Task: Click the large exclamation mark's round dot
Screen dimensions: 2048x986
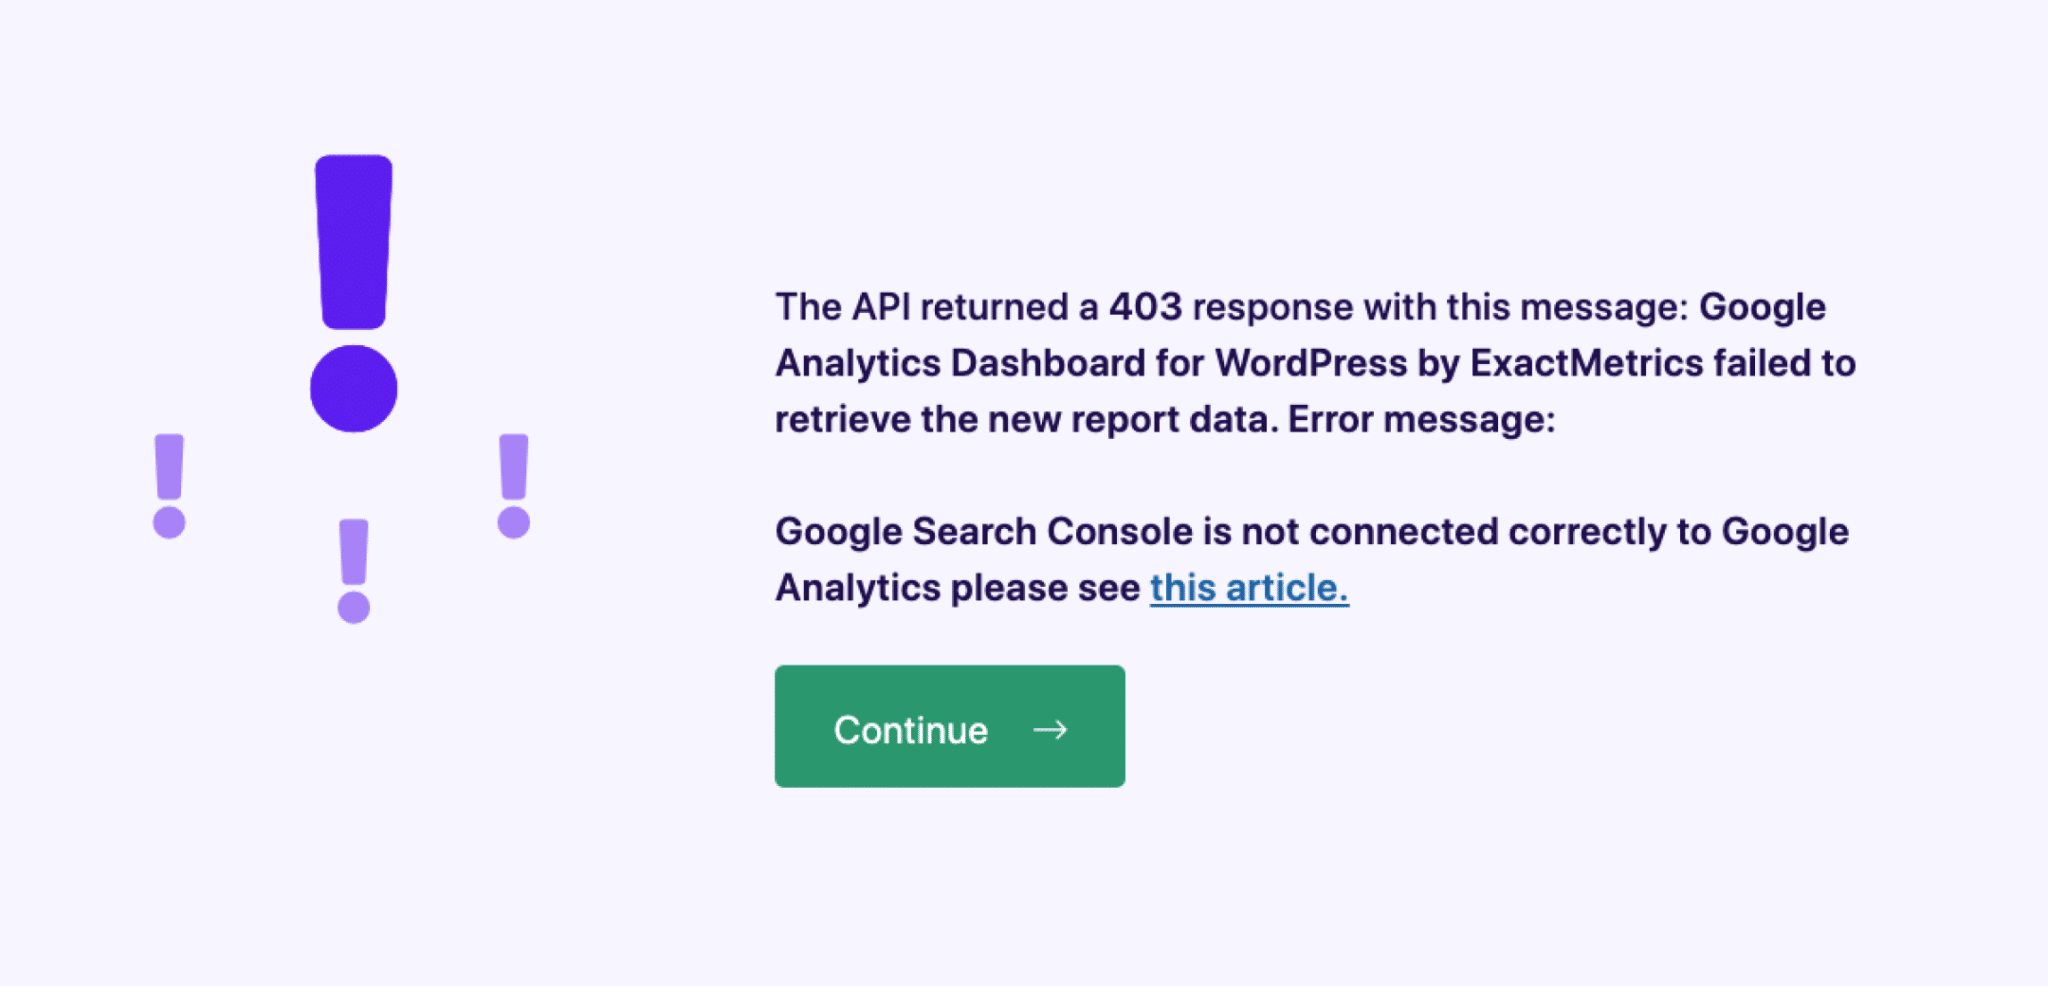Action: click(x=354, y=389)
